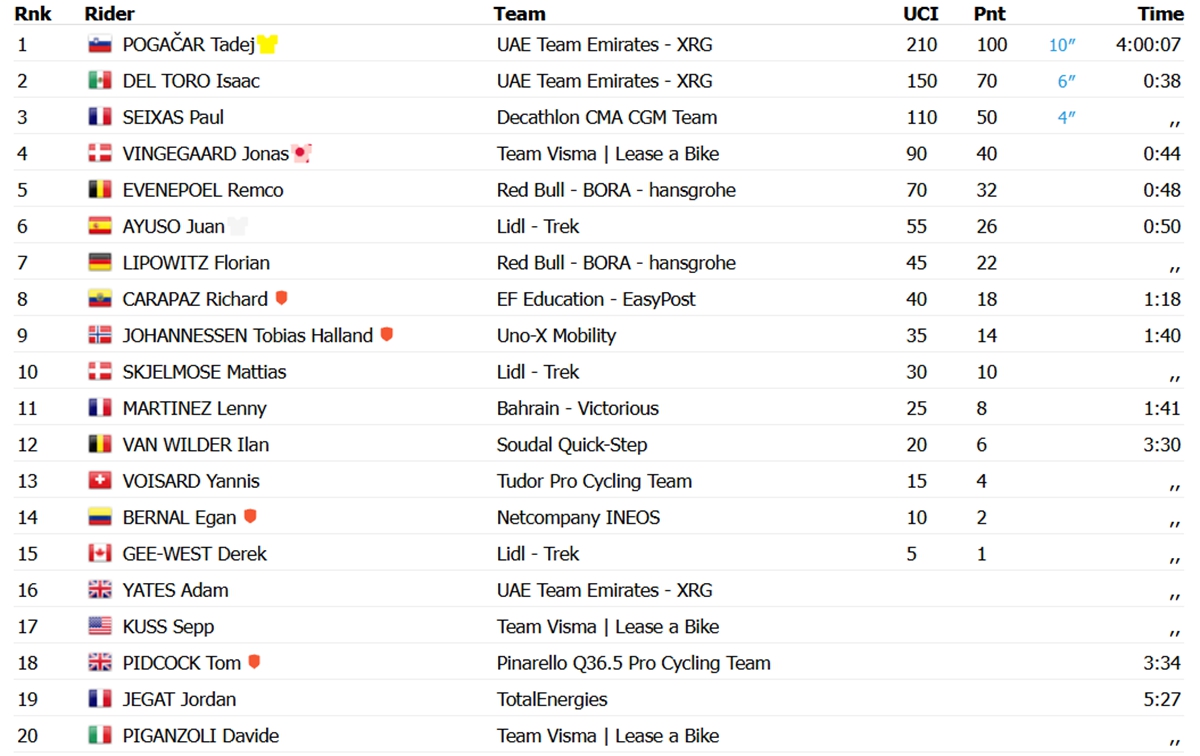Open SEIXAS Paul rider profile

click(173, 117)
